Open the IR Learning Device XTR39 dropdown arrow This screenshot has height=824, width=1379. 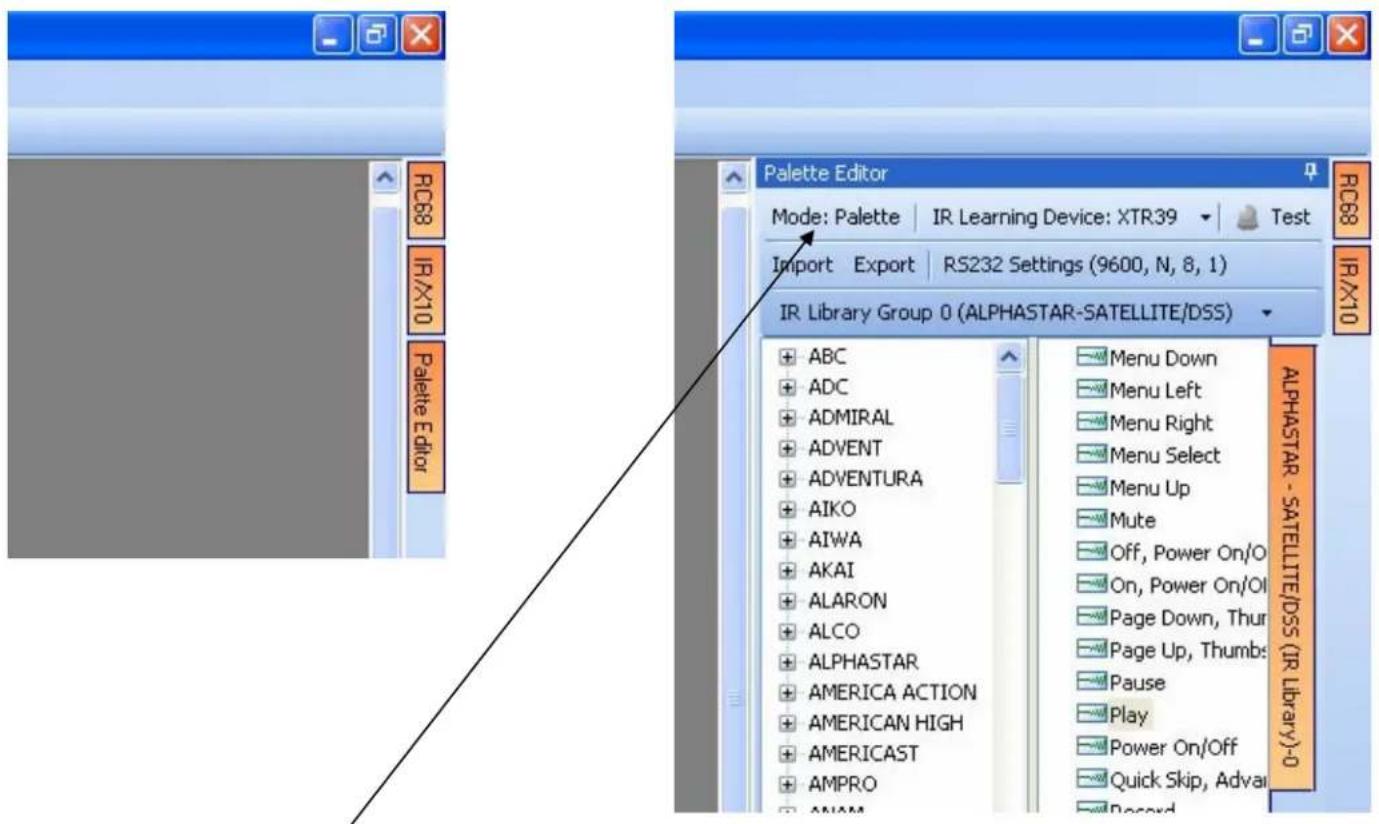(1206, 217)
